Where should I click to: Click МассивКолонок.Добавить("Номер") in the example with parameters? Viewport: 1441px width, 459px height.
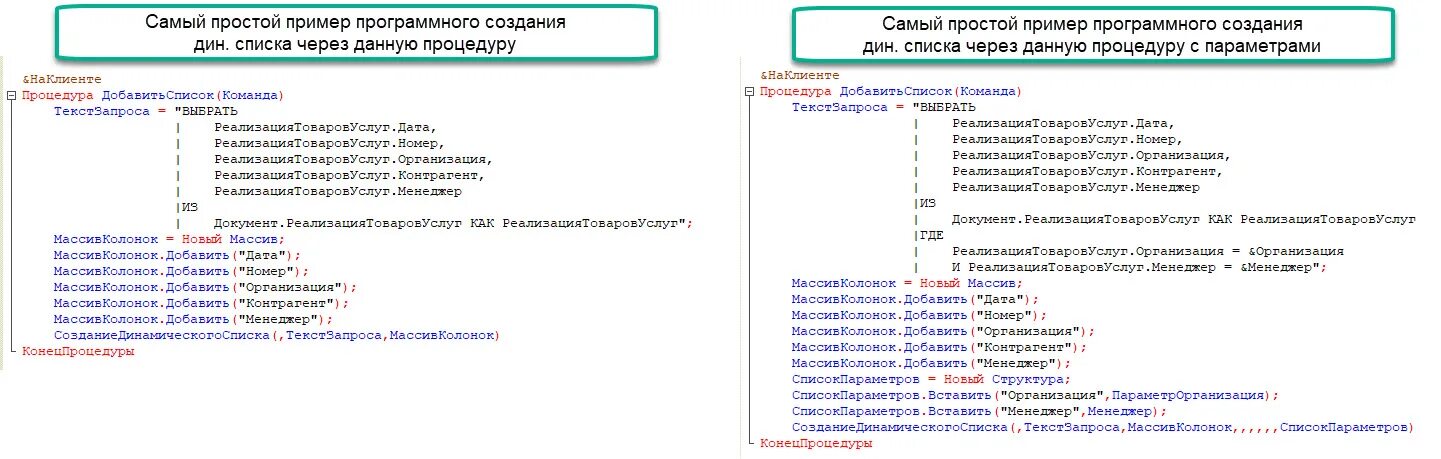click(920, 315)
